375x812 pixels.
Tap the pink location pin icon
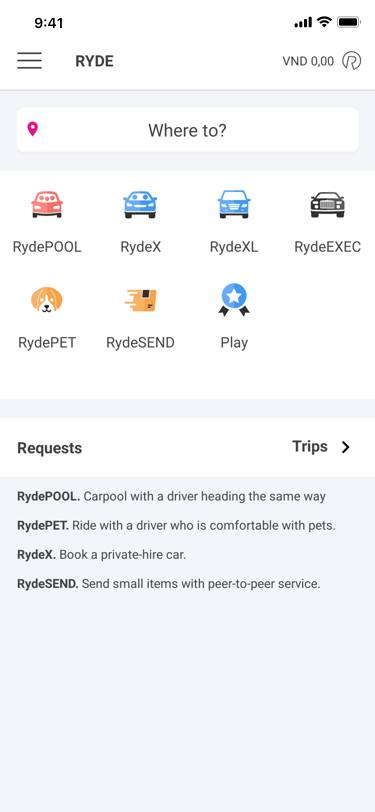[33, 129]
